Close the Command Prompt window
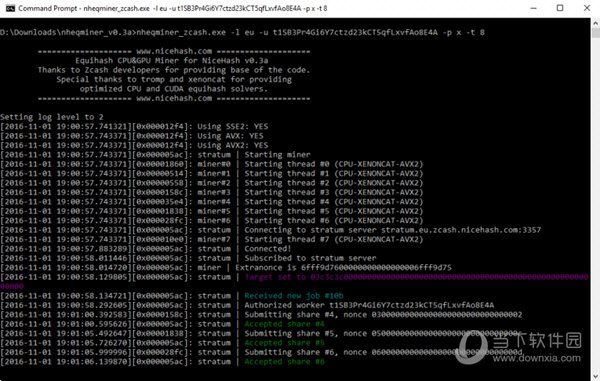600x381 pixels. 587,8
